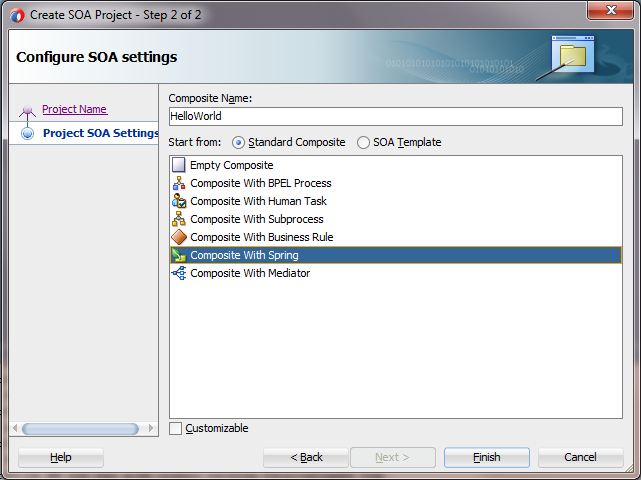Viewport: 641px width, 480px height.
Task: Close the Create SOA Project dialog
Action: 610,10
